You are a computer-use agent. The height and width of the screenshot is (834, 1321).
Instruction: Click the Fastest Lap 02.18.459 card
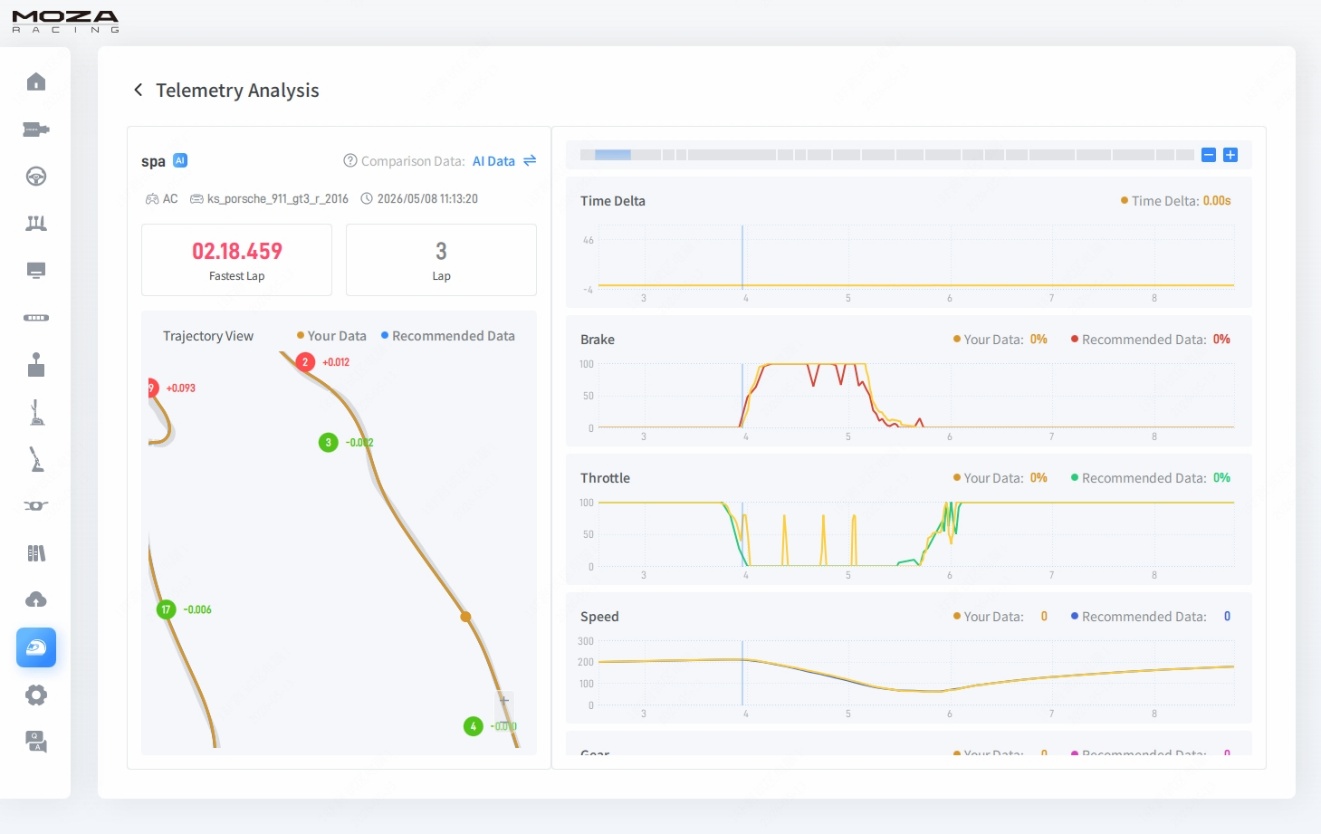pos(237,260)
